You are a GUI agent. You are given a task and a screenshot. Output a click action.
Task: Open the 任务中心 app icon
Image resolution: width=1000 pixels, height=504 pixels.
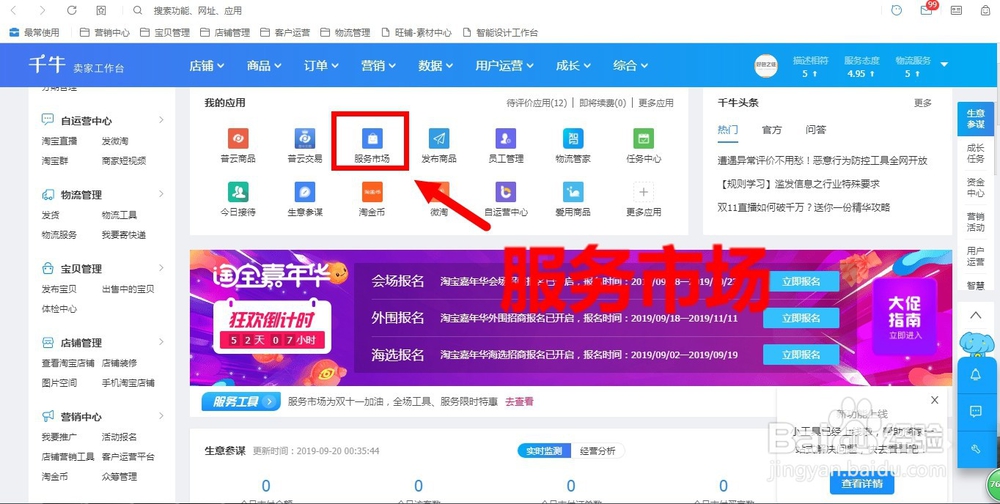point(643,138)
